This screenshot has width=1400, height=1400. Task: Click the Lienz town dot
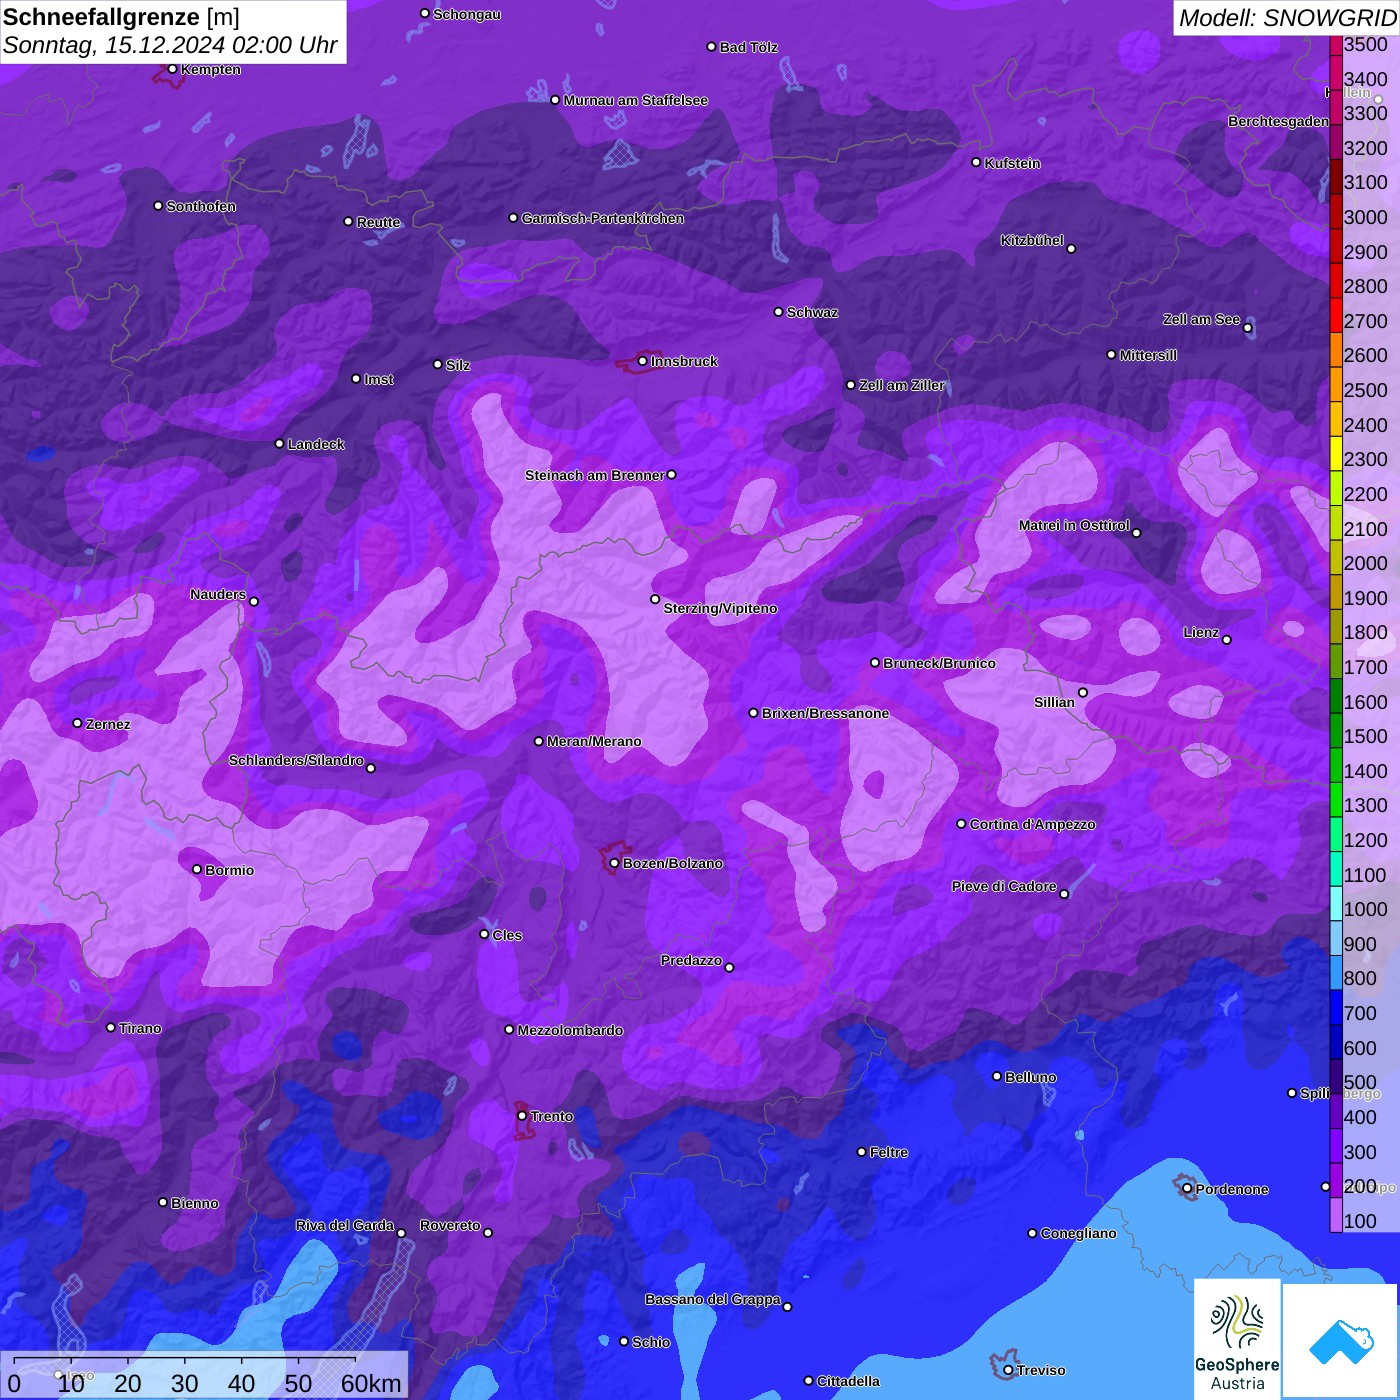pos(1227,640)
